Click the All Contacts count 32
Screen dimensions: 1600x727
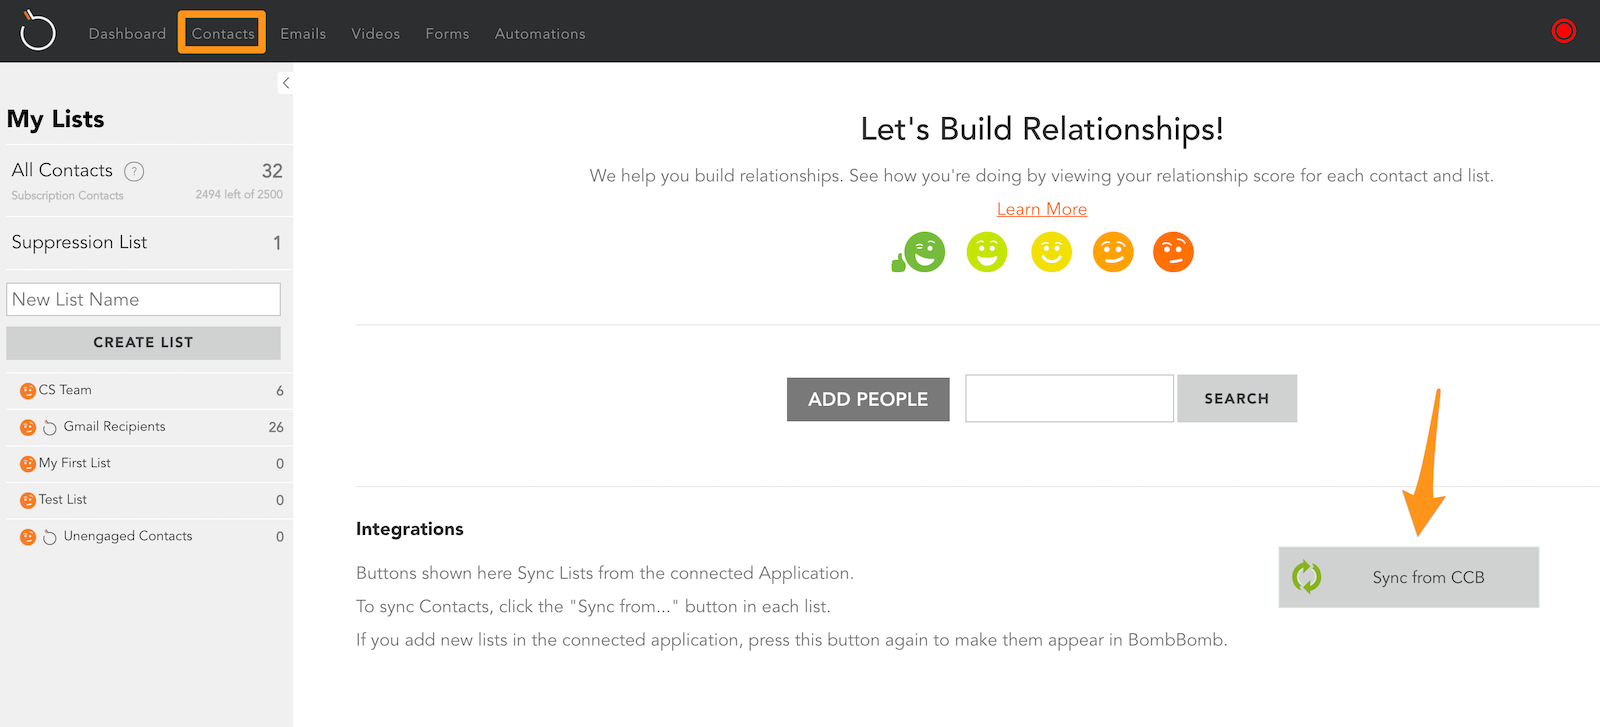[272, 171]
